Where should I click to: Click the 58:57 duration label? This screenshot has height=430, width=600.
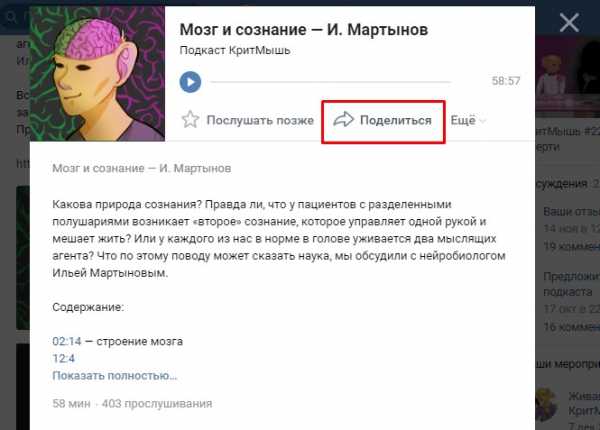pyautogui.click(x=506, y=81)
